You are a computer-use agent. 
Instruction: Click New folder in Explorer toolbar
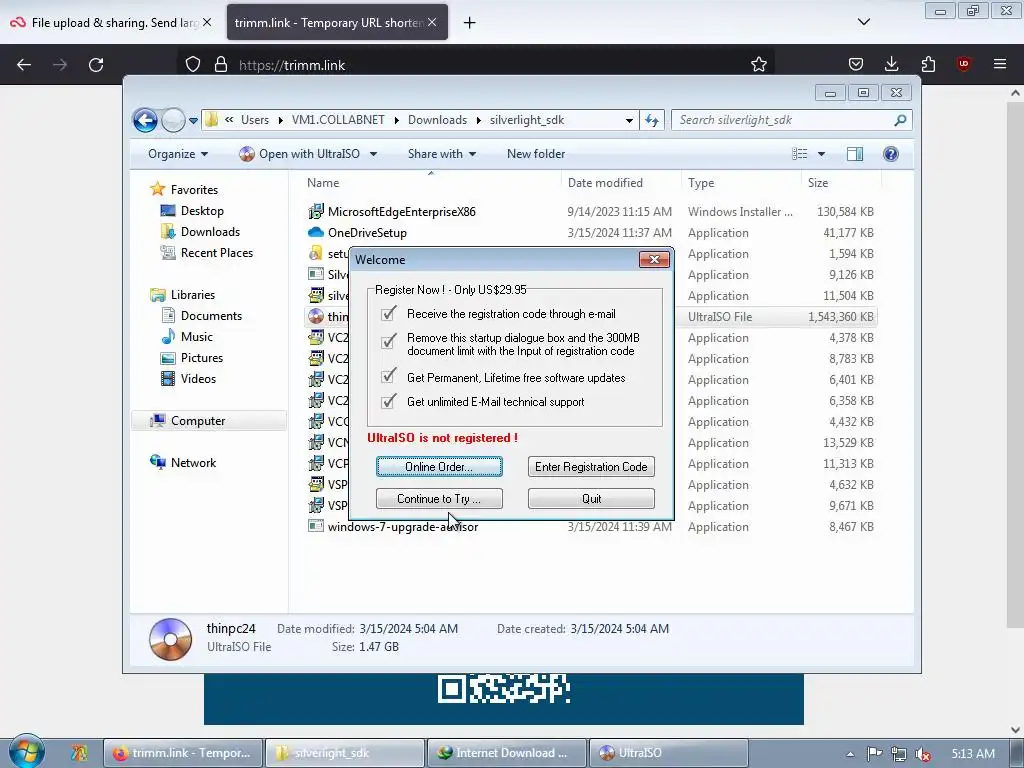(x=536, y=154)
